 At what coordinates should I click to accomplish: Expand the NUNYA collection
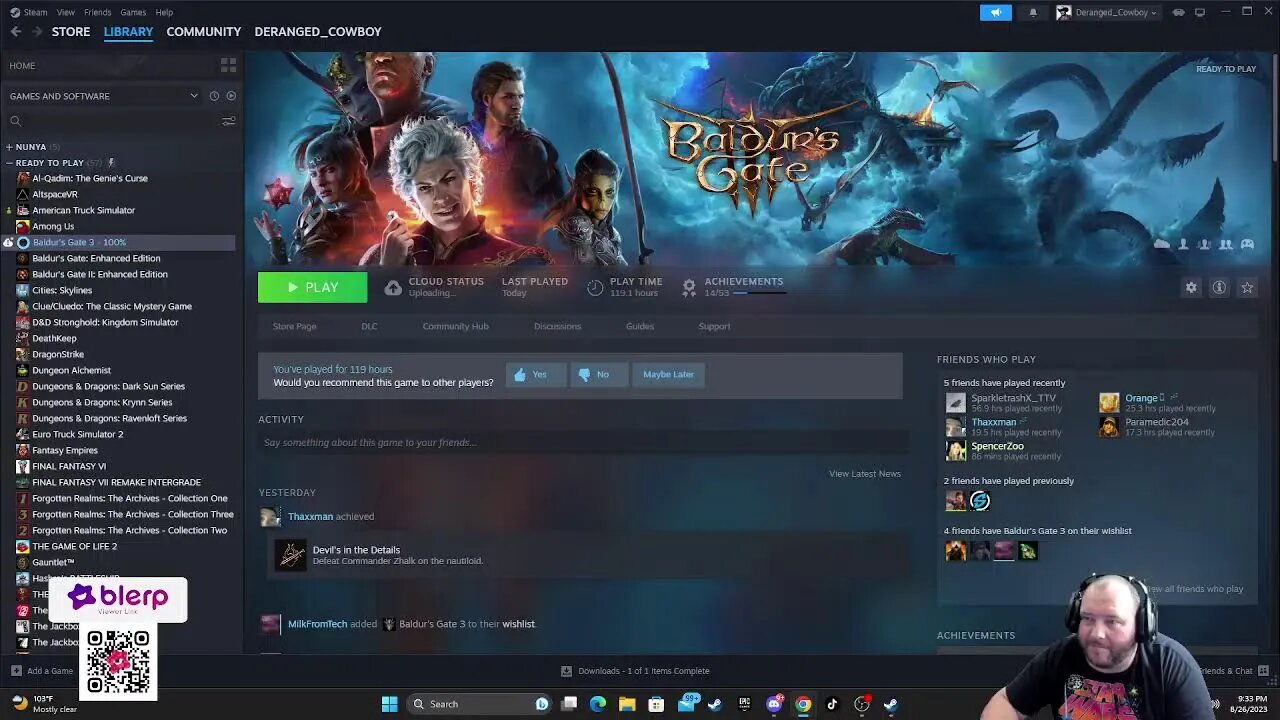9,147
